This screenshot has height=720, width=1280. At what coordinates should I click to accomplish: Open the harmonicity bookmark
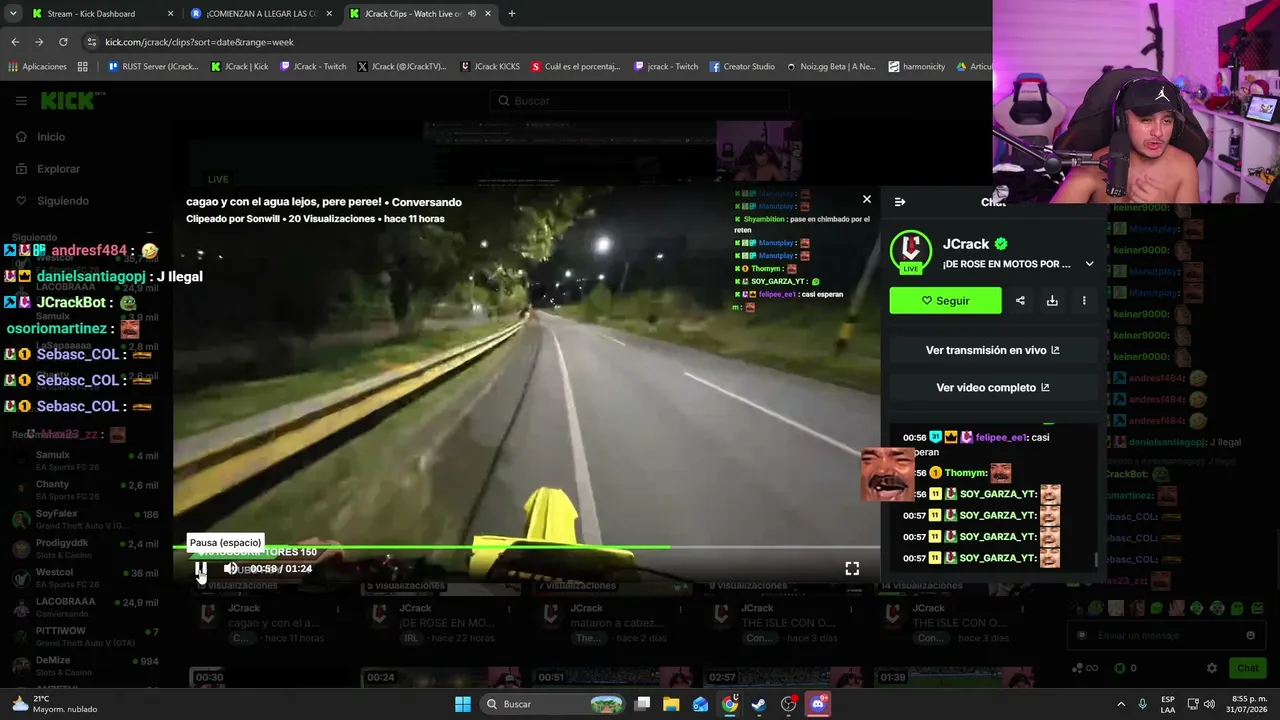917,67
